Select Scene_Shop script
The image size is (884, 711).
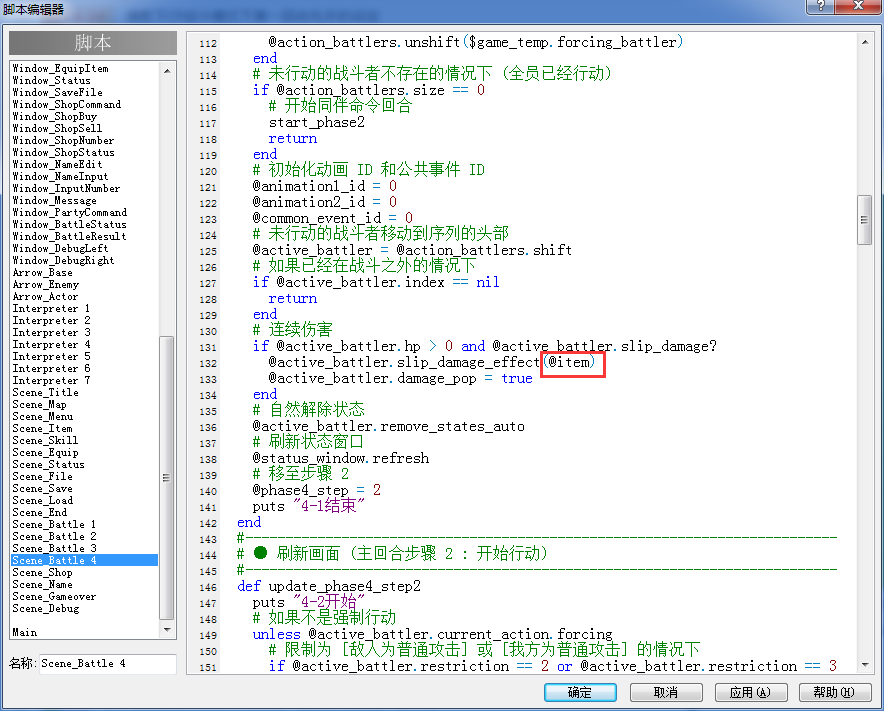[x=42, y=572]
